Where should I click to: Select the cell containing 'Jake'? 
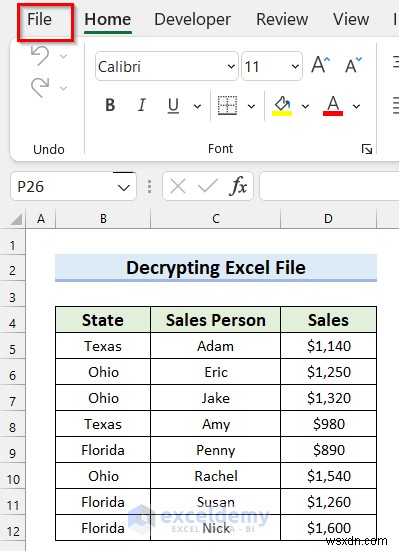pyautogui.click(x=215, y=398)
